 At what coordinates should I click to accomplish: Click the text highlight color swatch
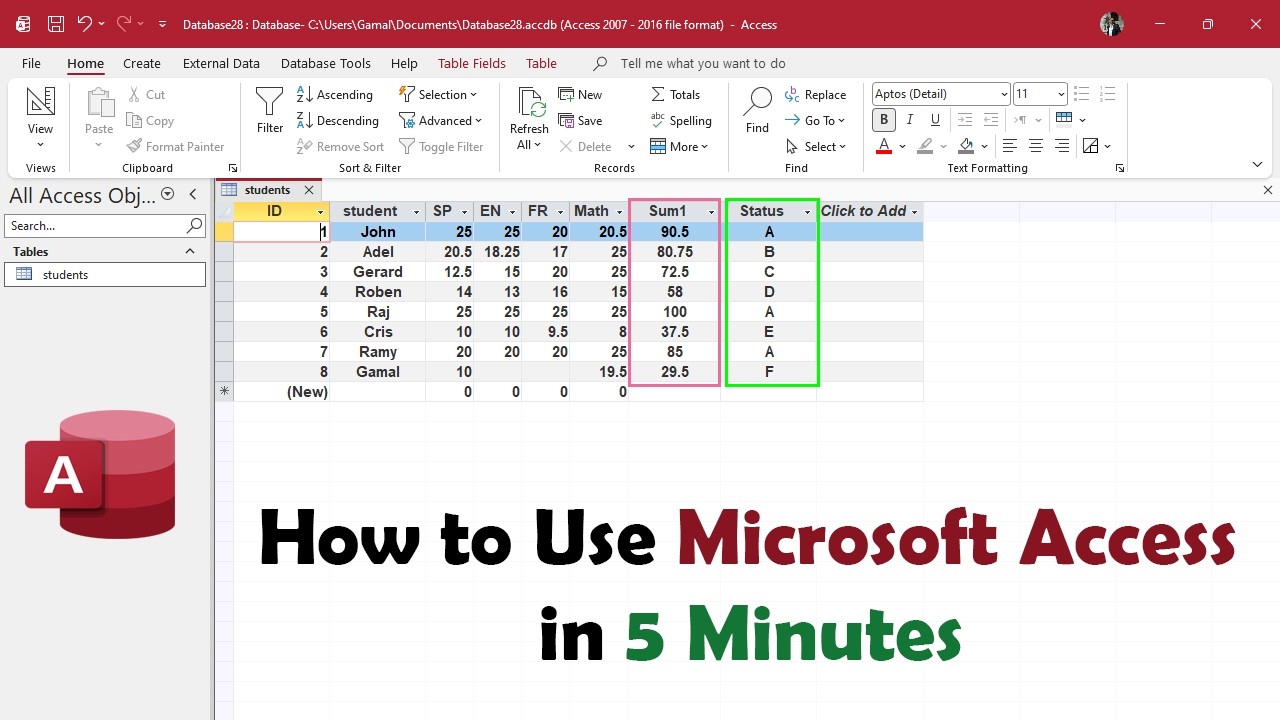pos(925,146)
